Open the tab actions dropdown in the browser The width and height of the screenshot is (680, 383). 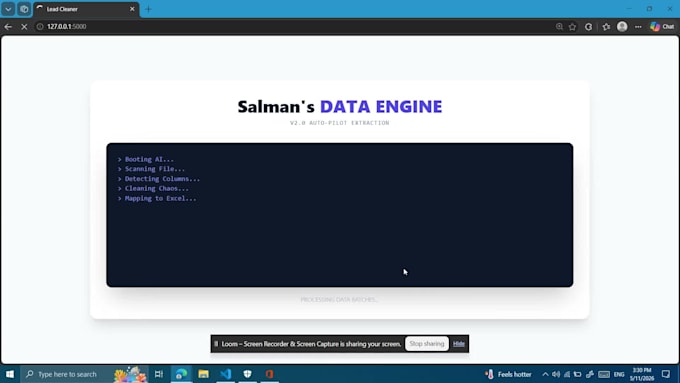pos(8,9)
